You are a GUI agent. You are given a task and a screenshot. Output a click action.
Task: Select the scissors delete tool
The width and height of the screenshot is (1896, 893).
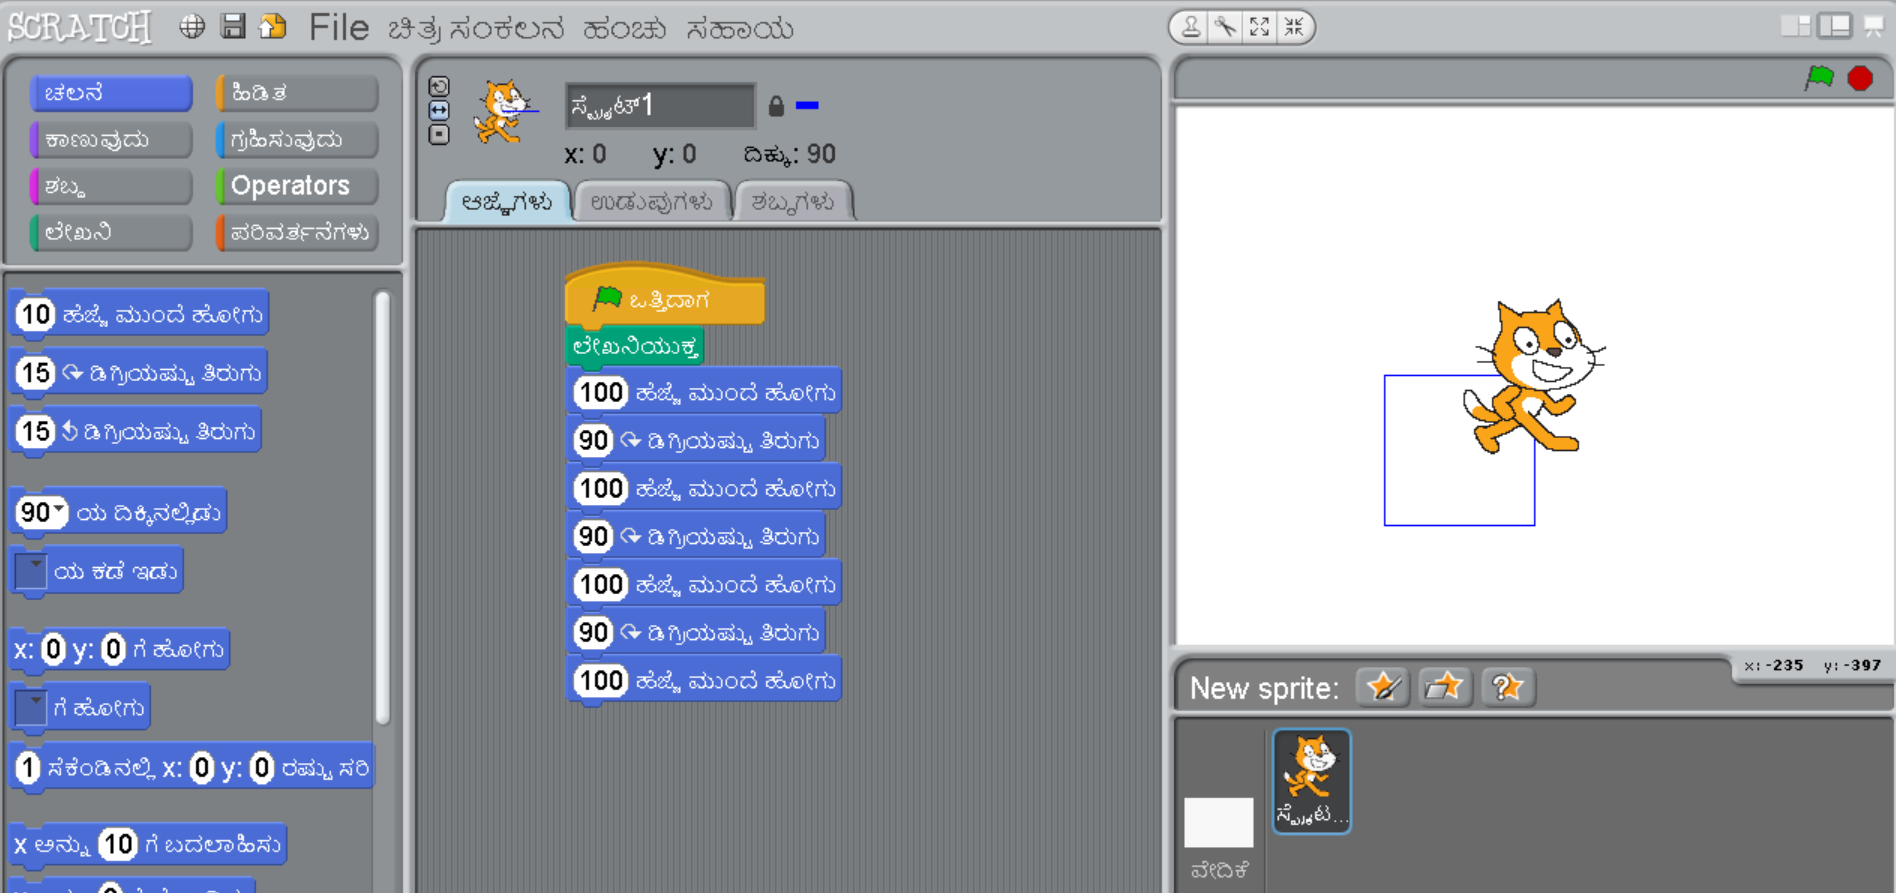[1225, 27]
